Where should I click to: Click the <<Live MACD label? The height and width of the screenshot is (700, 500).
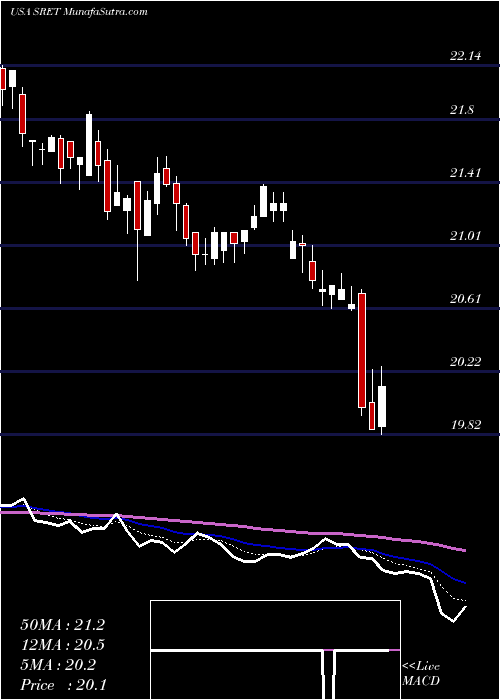click(x=421, y=674)
